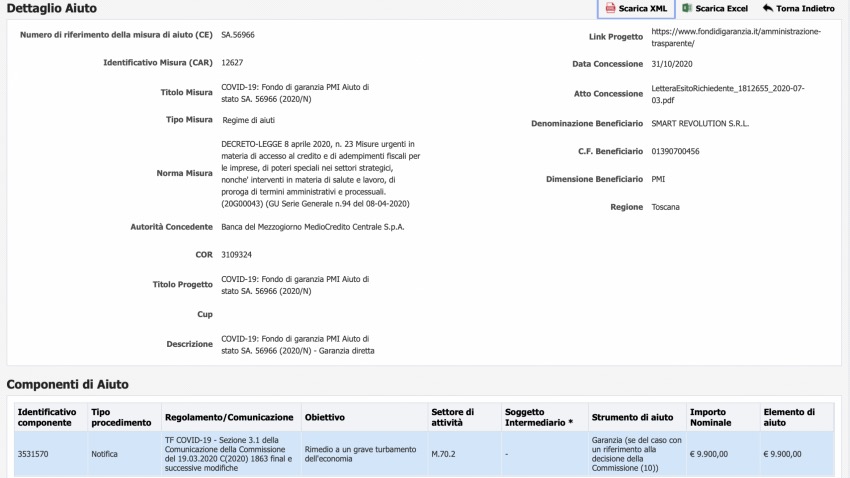The height and width of the screenshot is (478, 850).
Task: Click the Excel icon beside Scarica Excel
Action: (687, 8)
